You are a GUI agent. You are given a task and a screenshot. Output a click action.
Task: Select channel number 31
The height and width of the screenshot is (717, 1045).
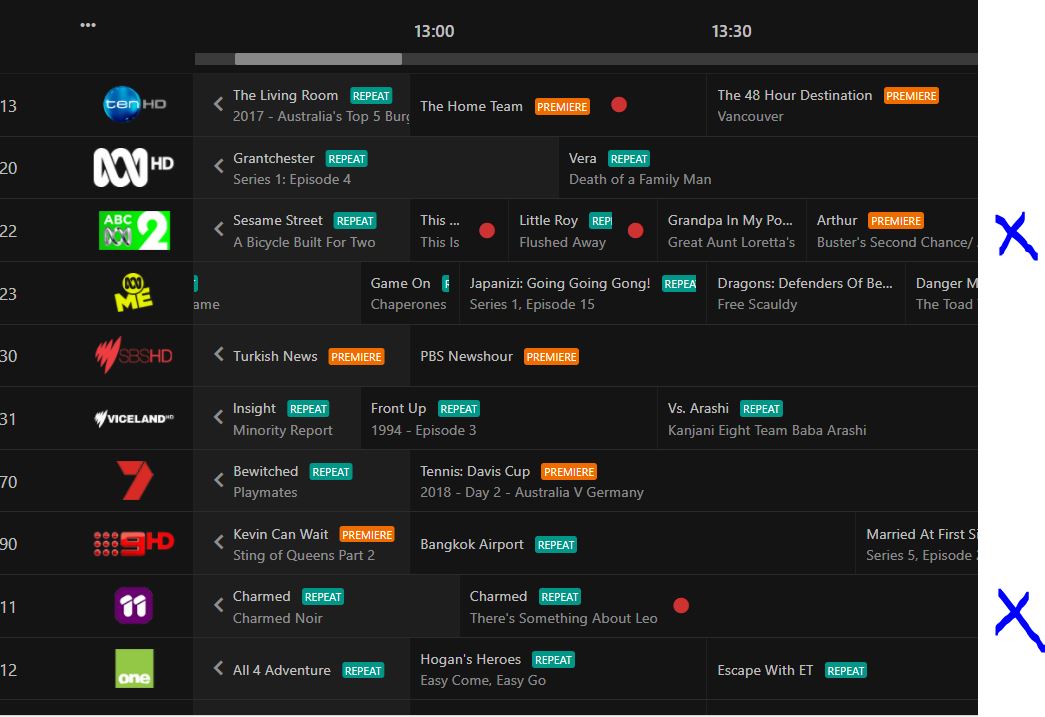[8, 419]
